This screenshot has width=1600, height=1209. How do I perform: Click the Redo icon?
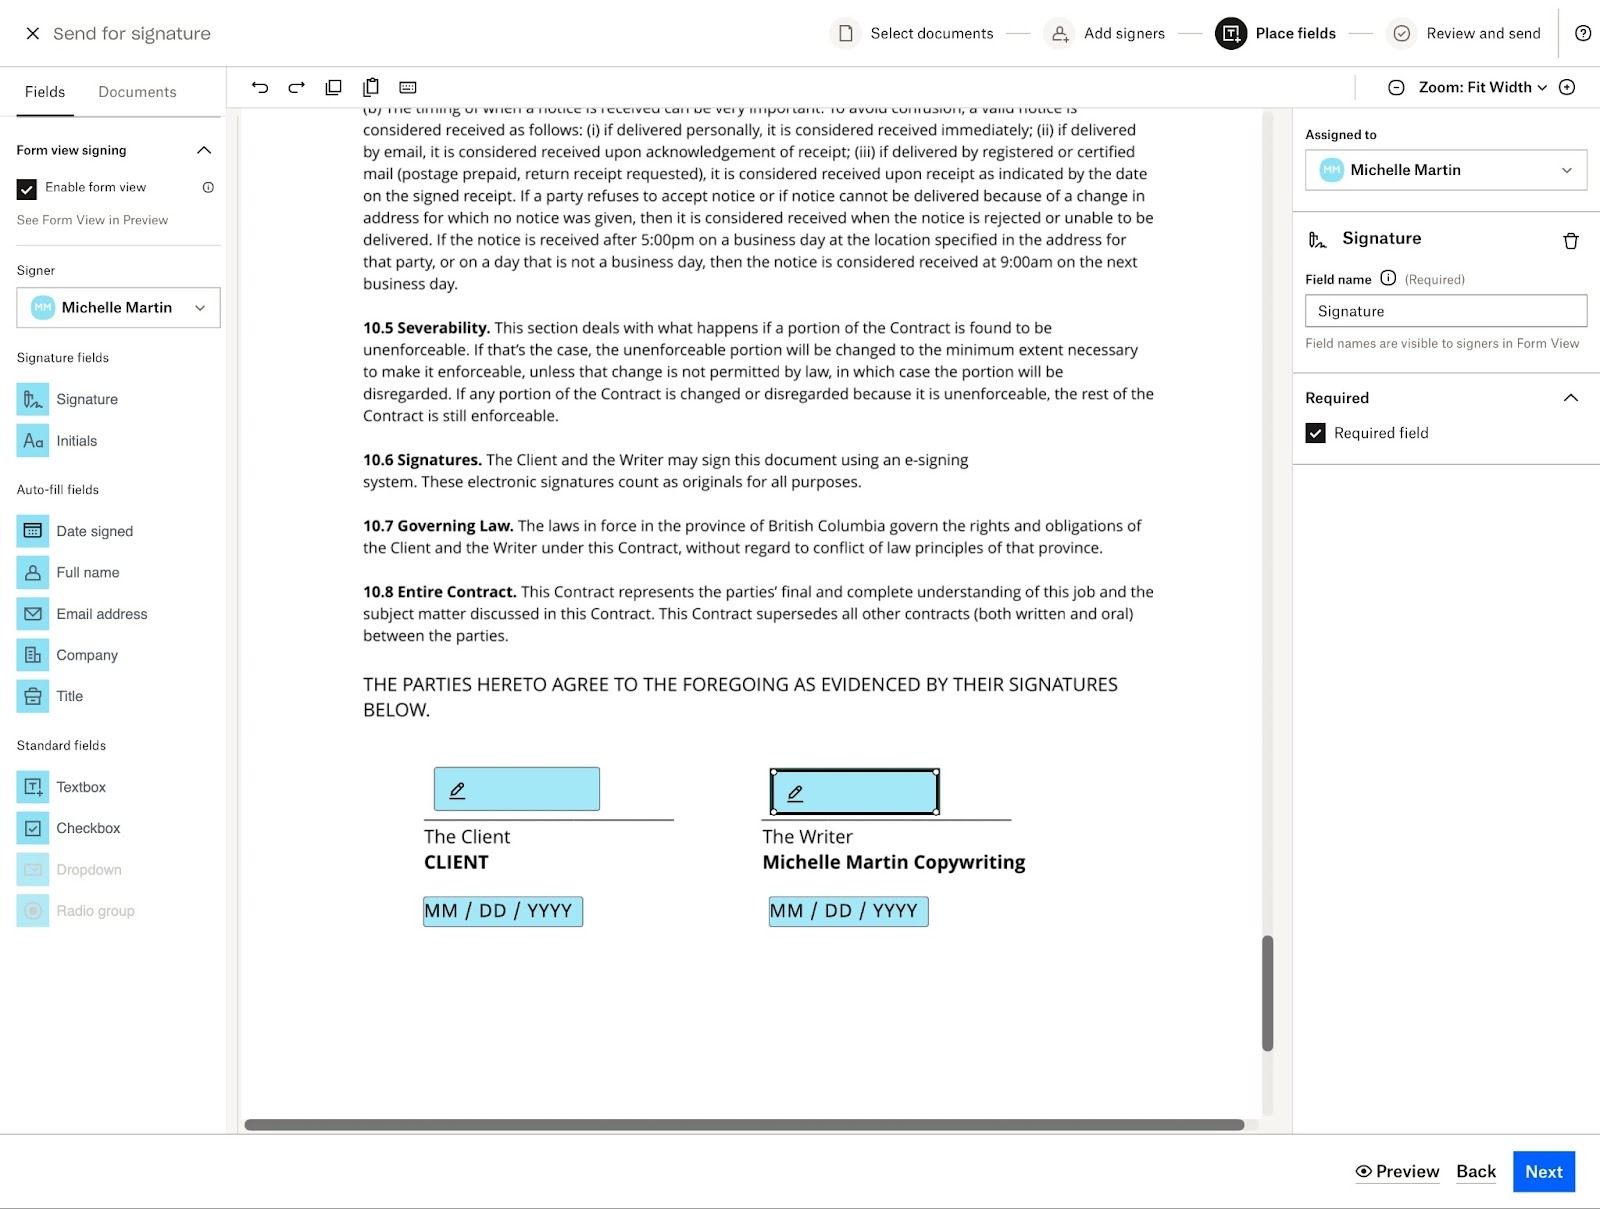click(x=296, y=87)
